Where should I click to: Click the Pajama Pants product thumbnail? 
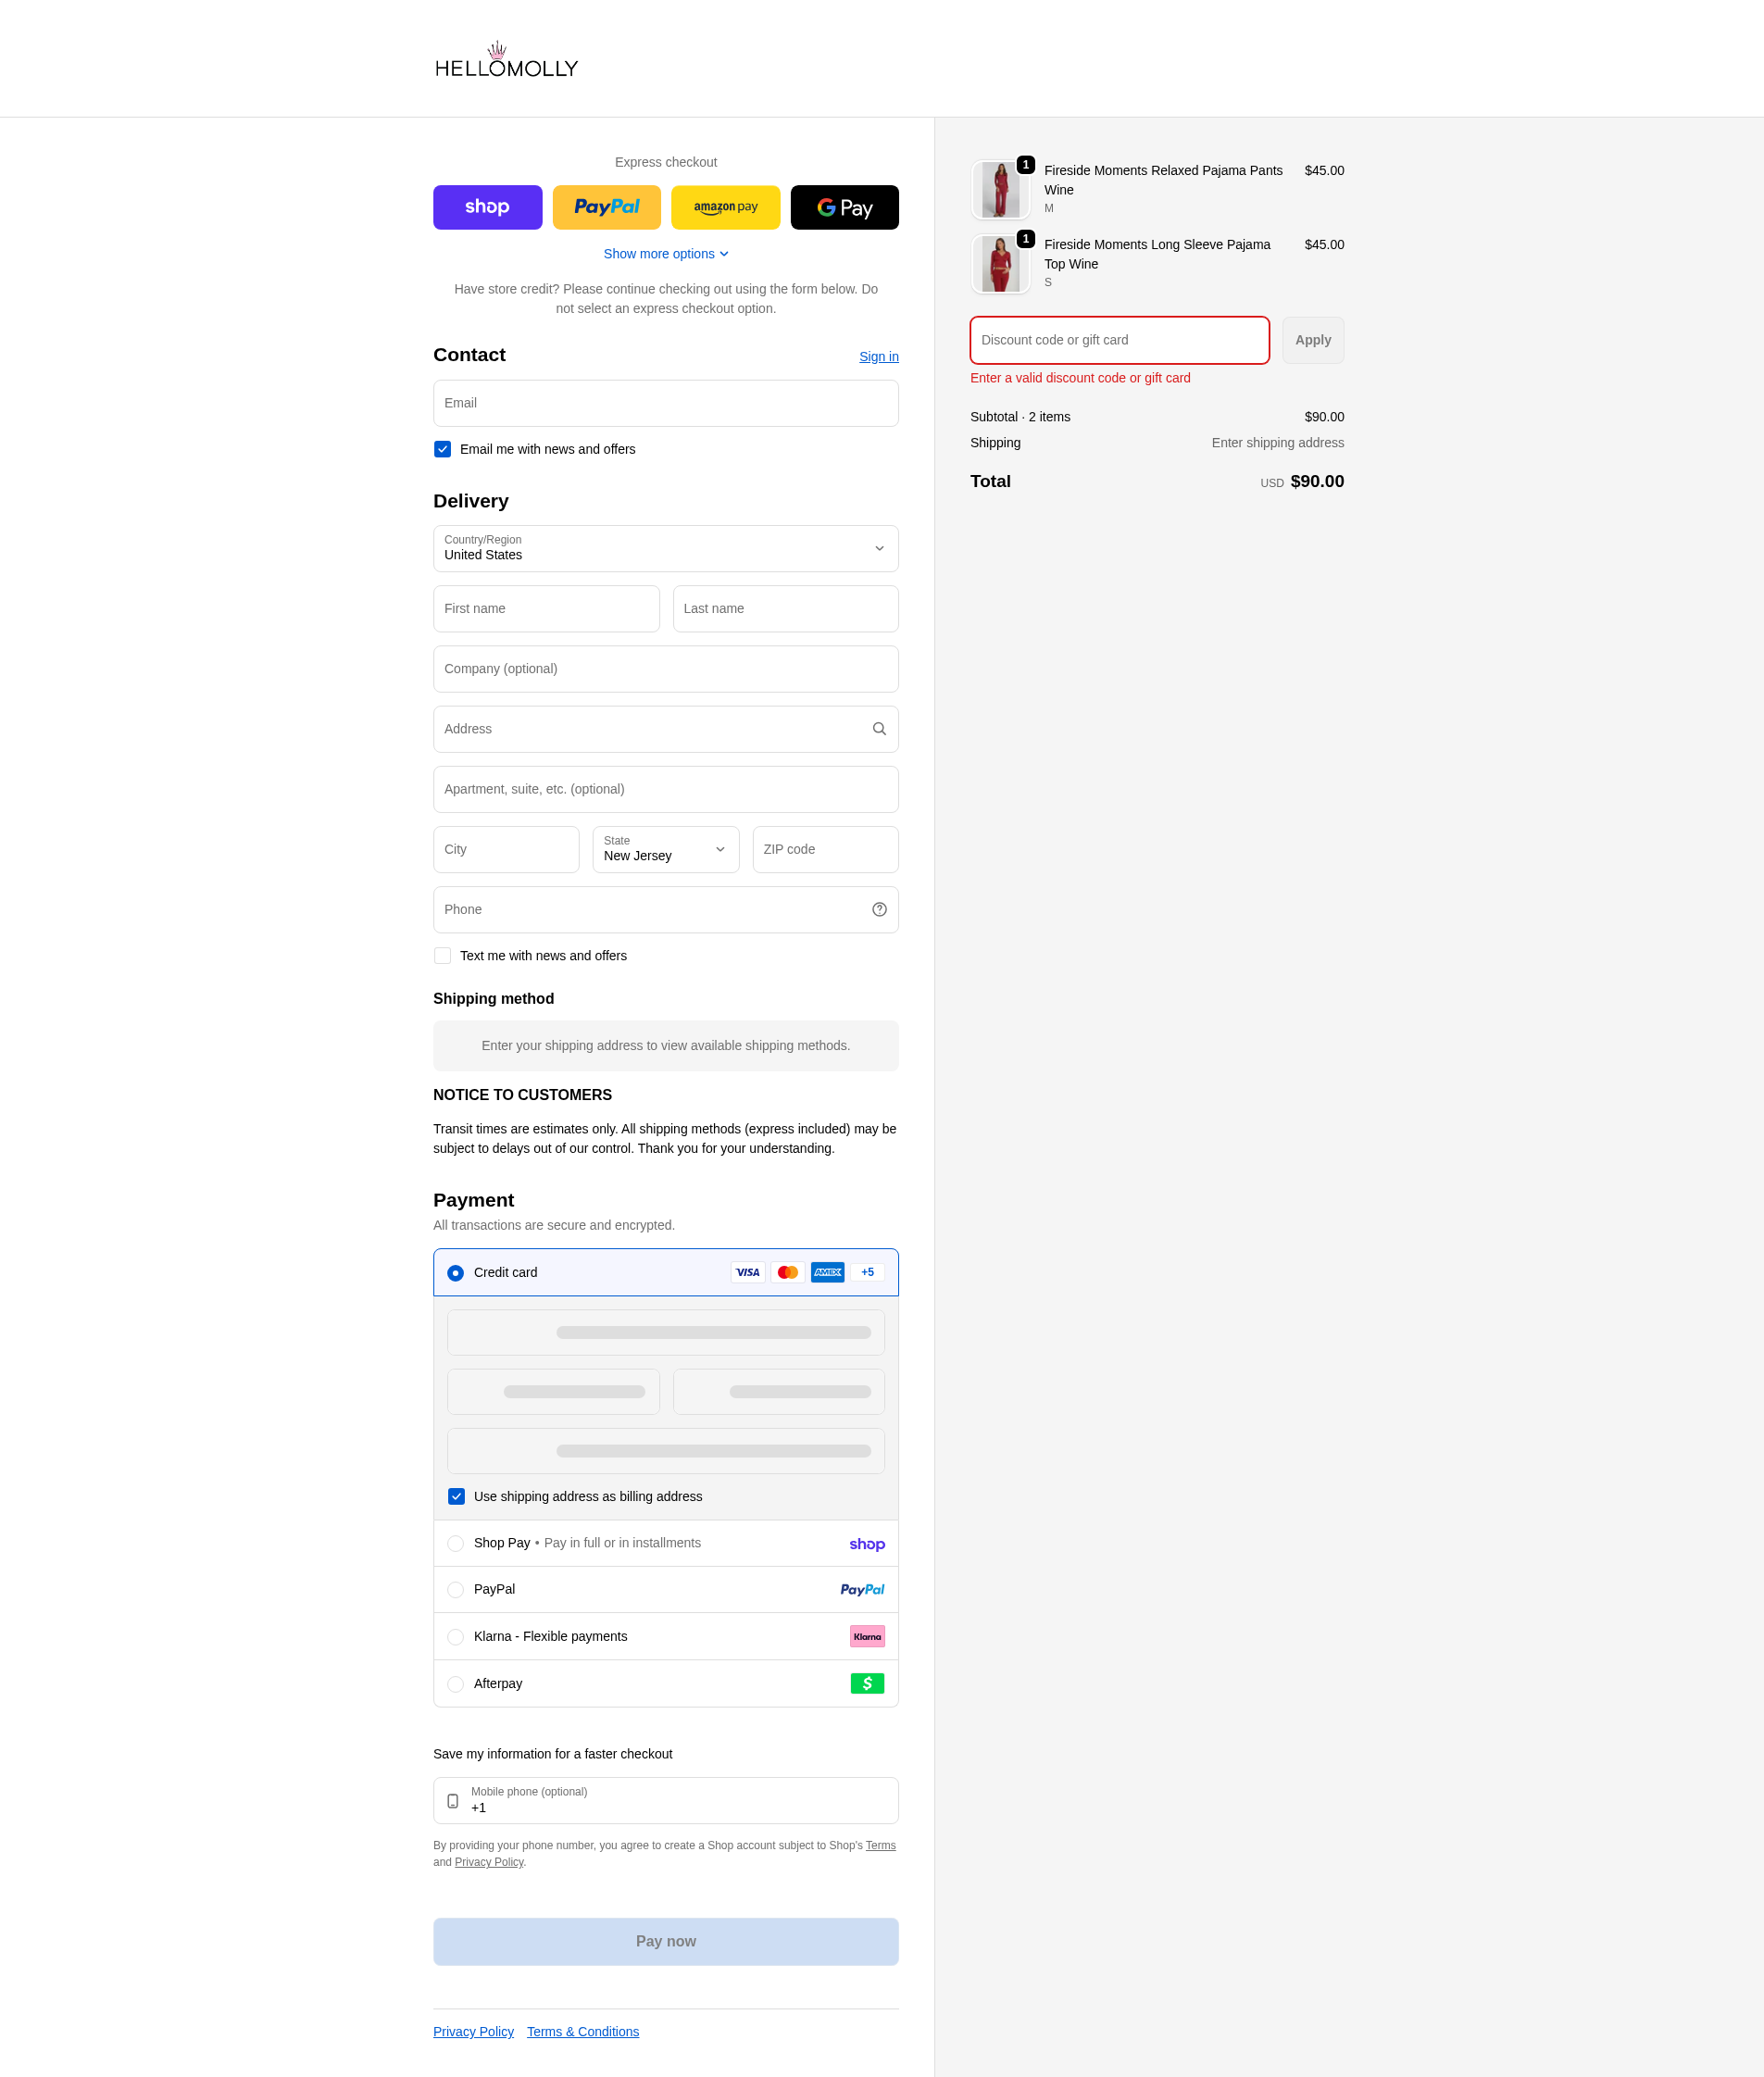[x=1000, y=190]
